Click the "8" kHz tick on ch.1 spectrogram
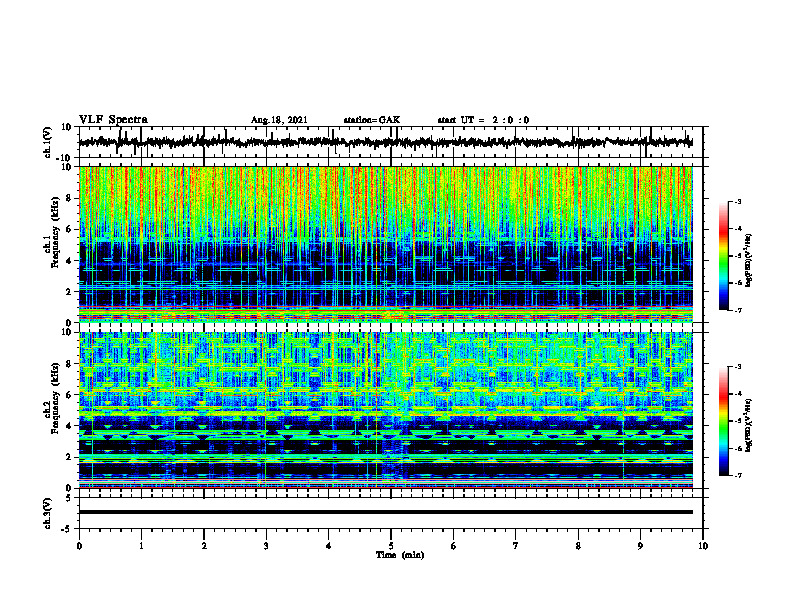Screen dimensions: 792x612 pyautogui.click(x=70, y=198)
